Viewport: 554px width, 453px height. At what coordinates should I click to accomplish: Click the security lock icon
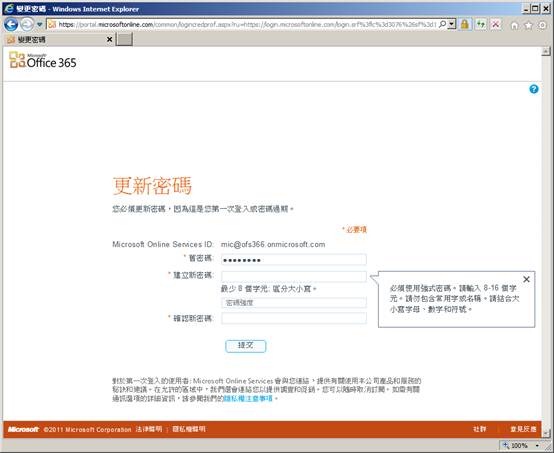(x=465, y=24)
